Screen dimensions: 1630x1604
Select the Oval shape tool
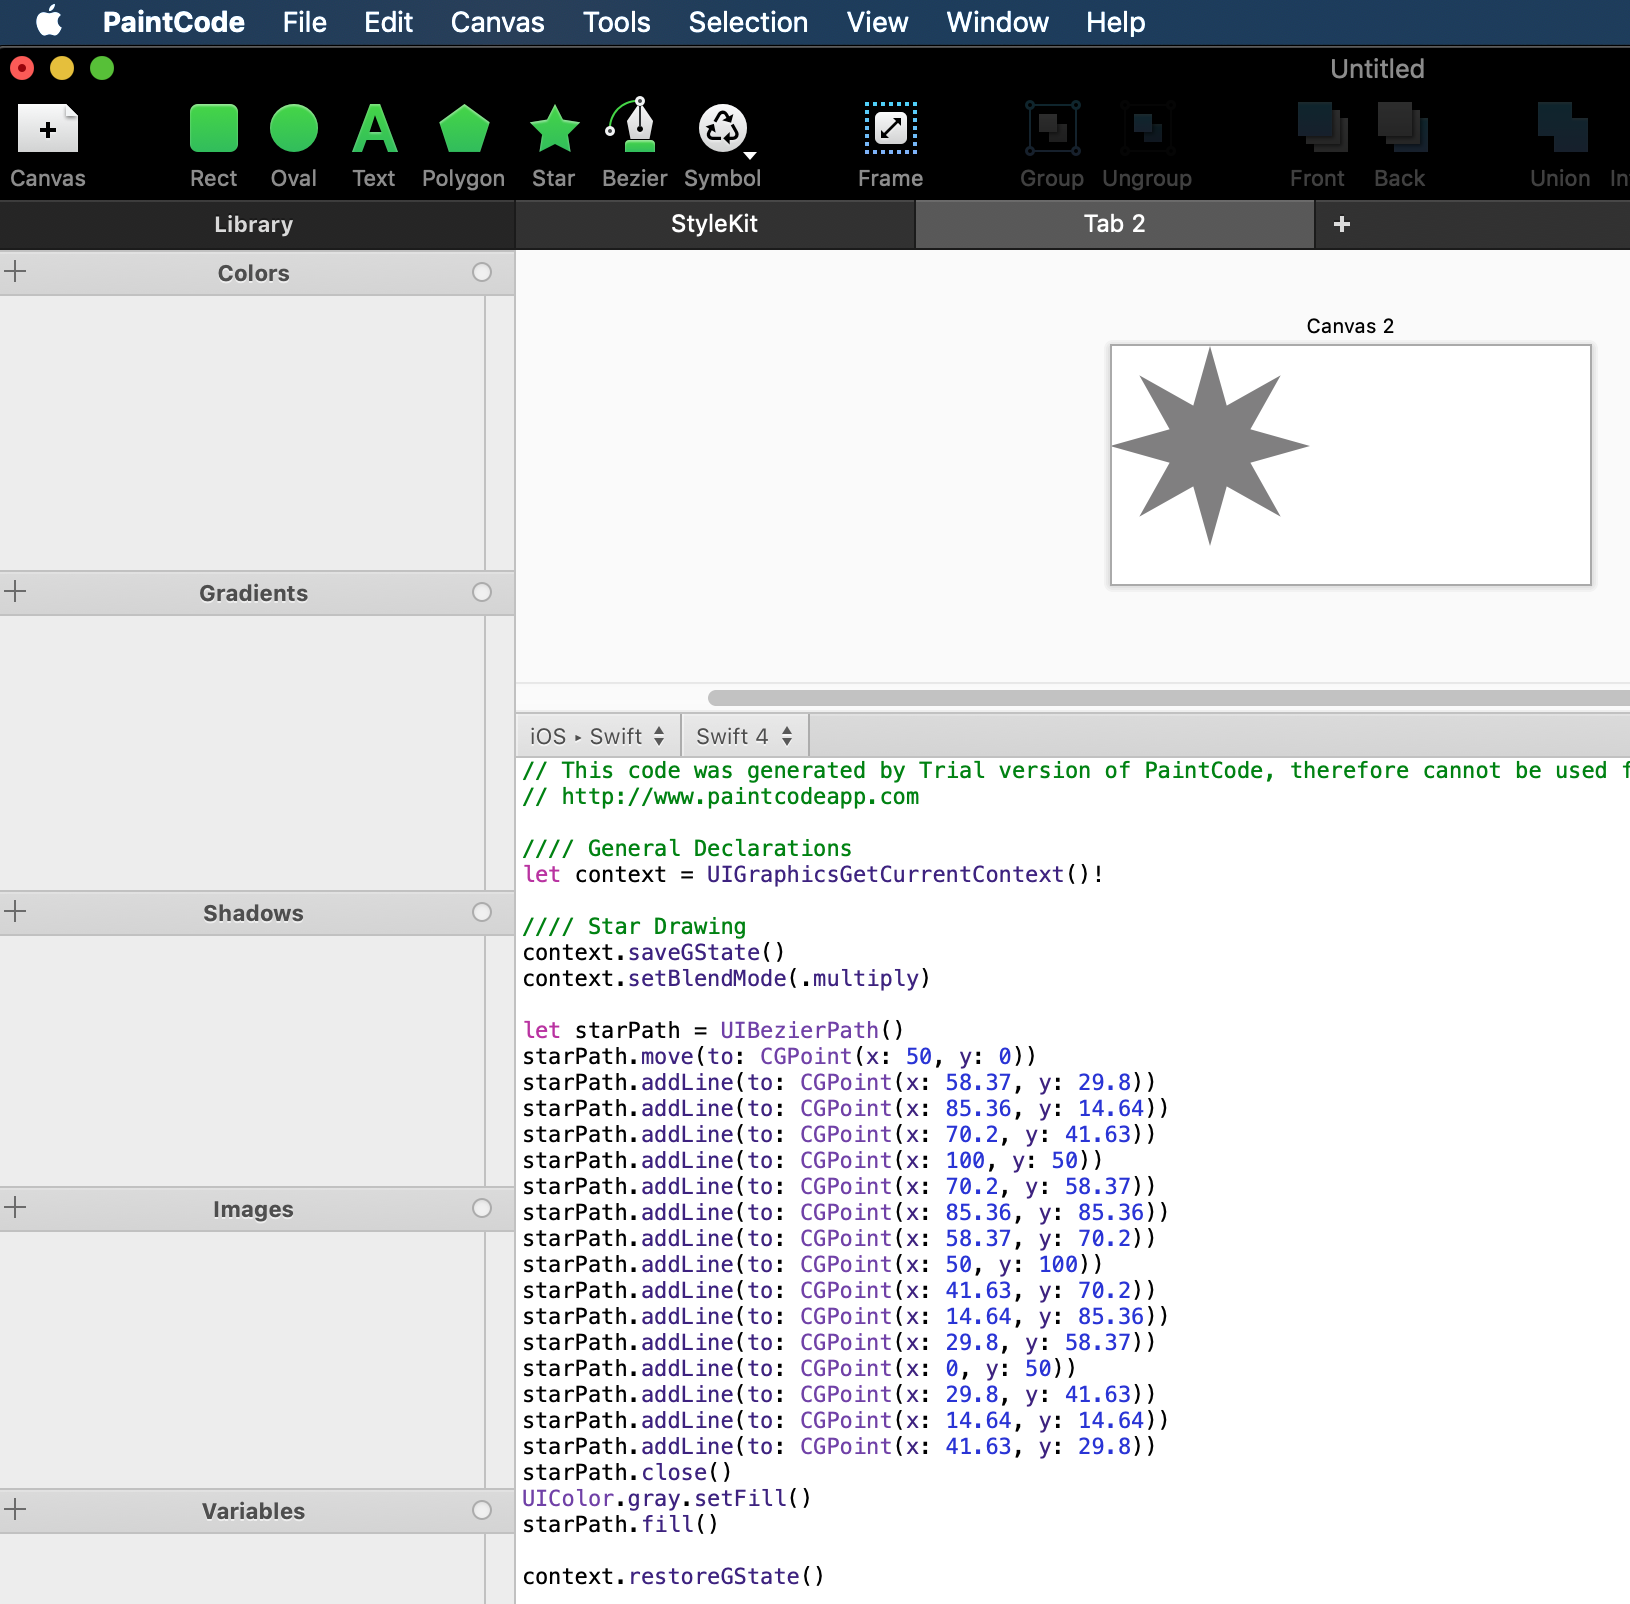pos(294,146)
